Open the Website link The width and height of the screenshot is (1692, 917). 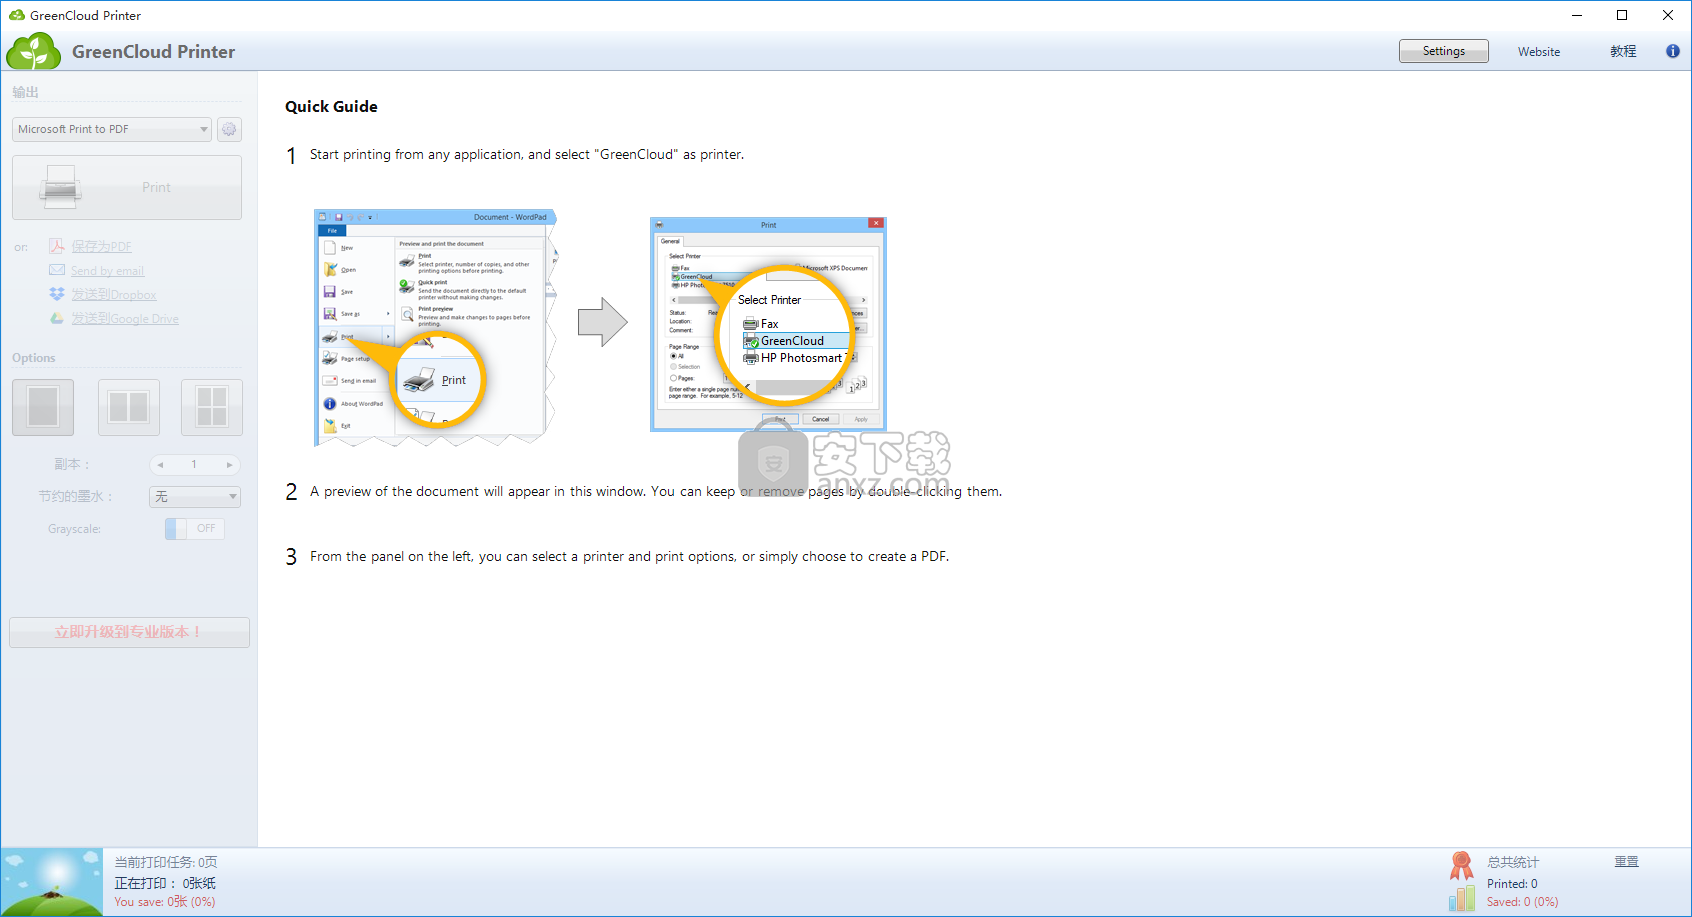(1539, 51)
